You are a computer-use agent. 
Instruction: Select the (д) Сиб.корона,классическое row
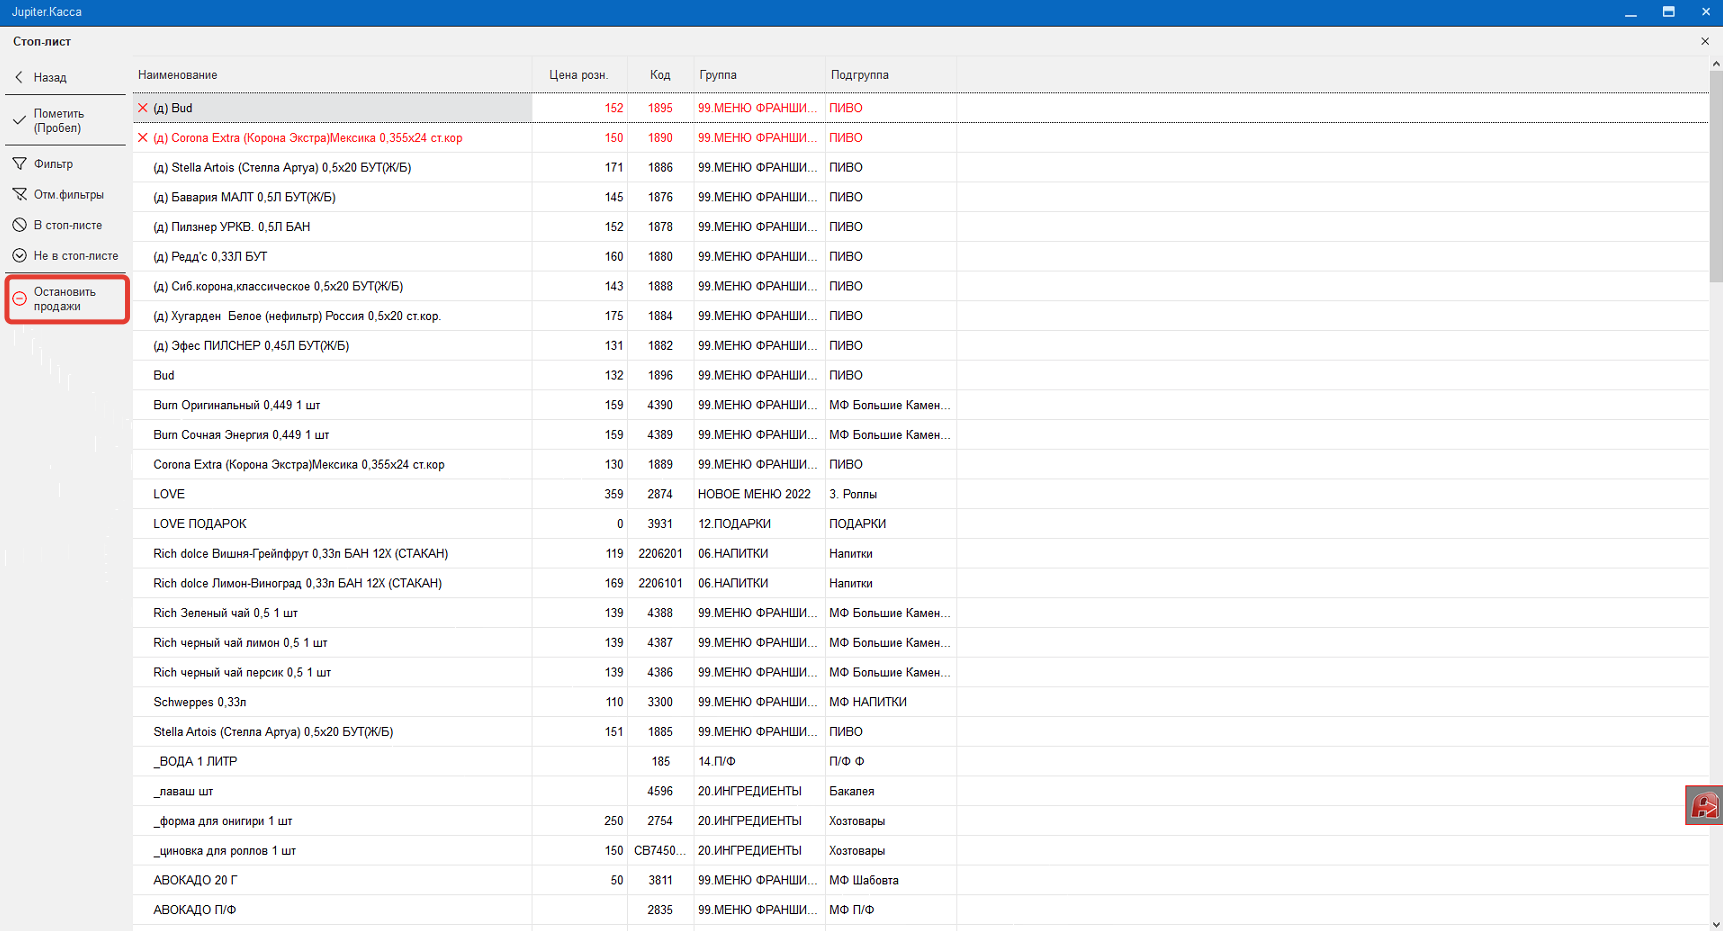920,286
